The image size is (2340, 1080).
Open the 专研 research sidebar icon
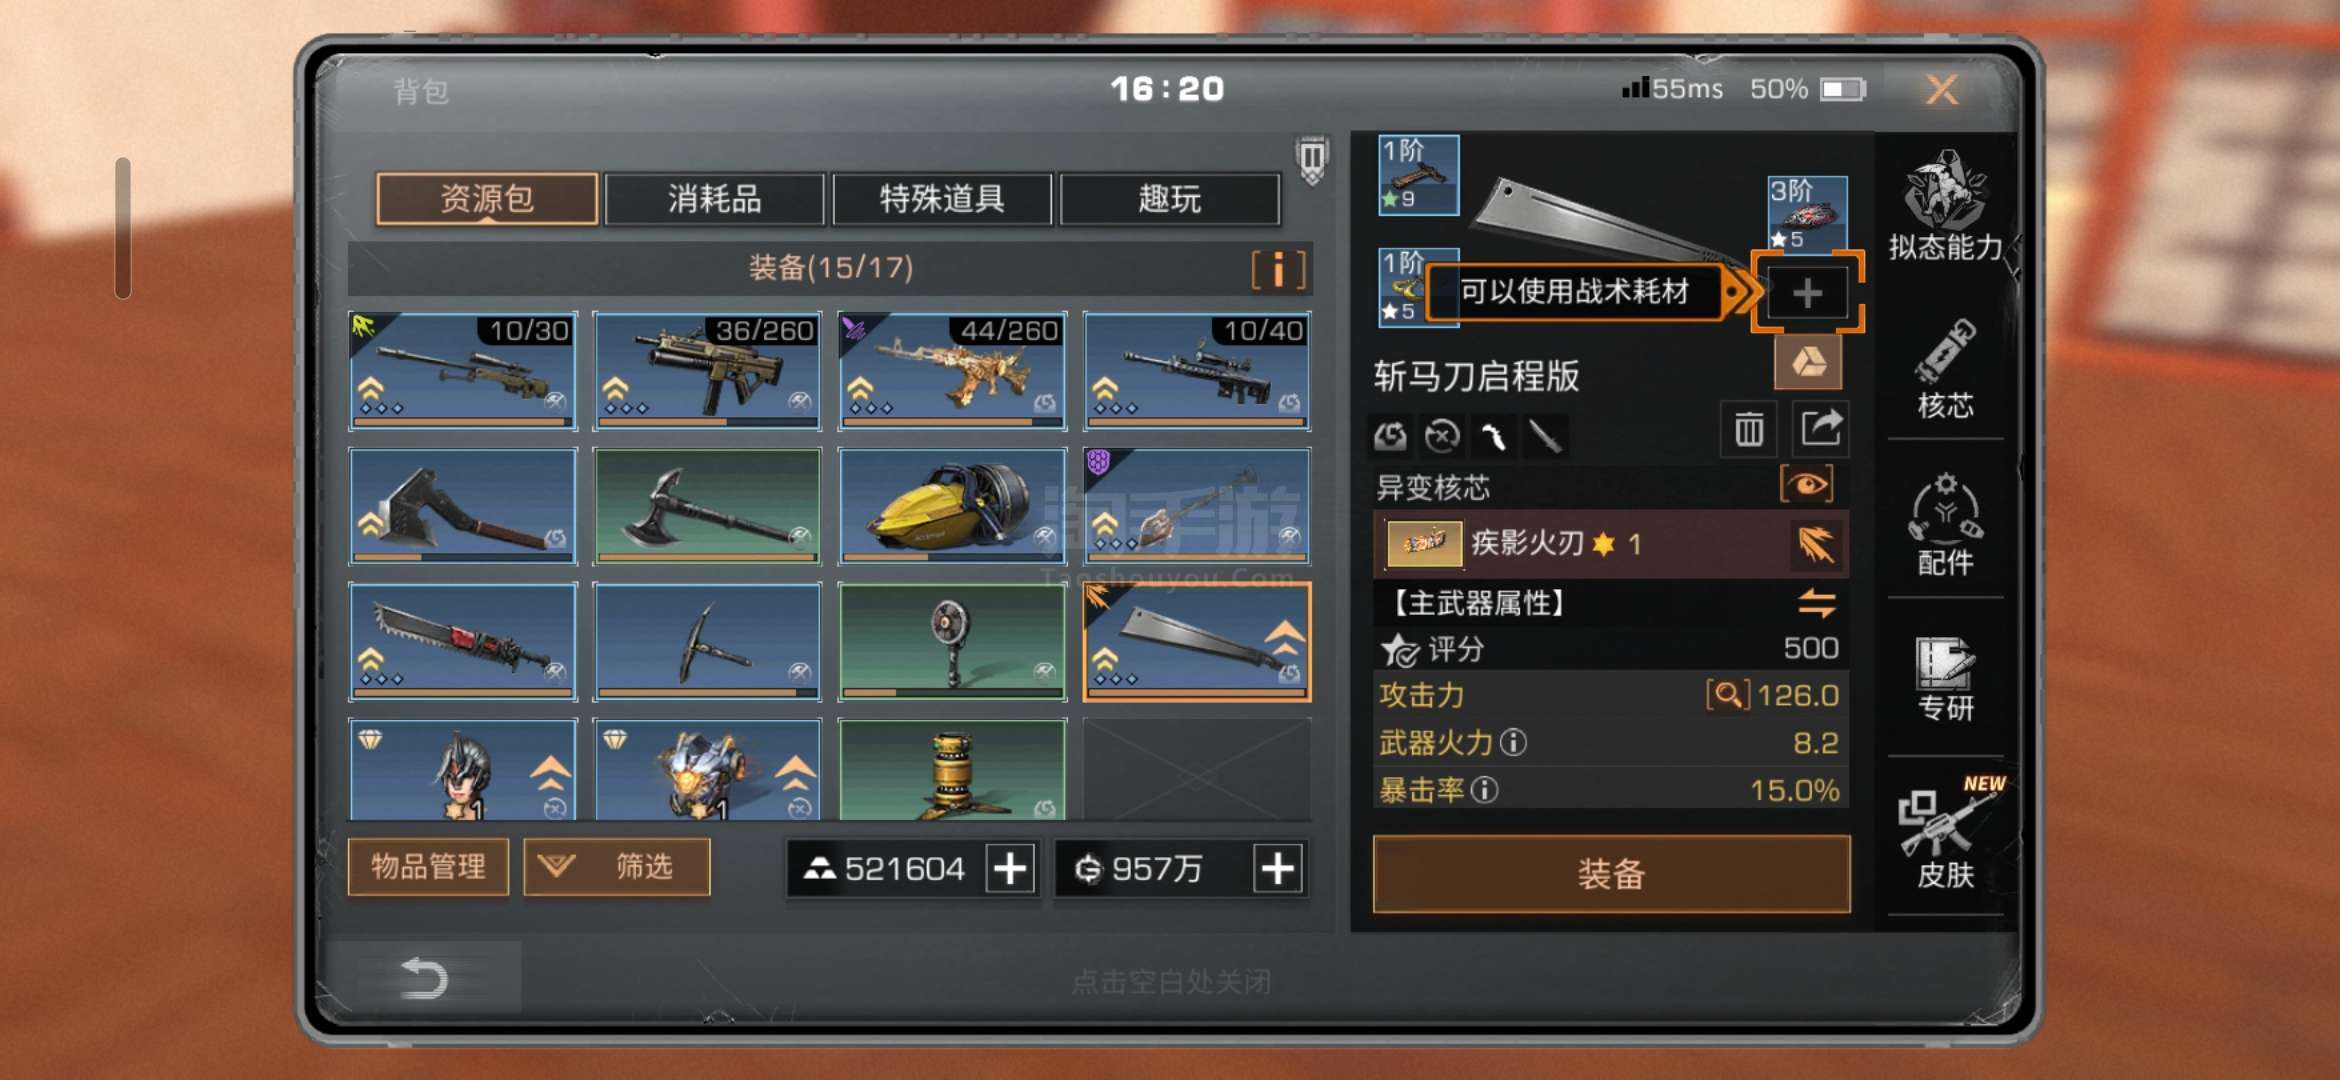[x=1945, y=680]
